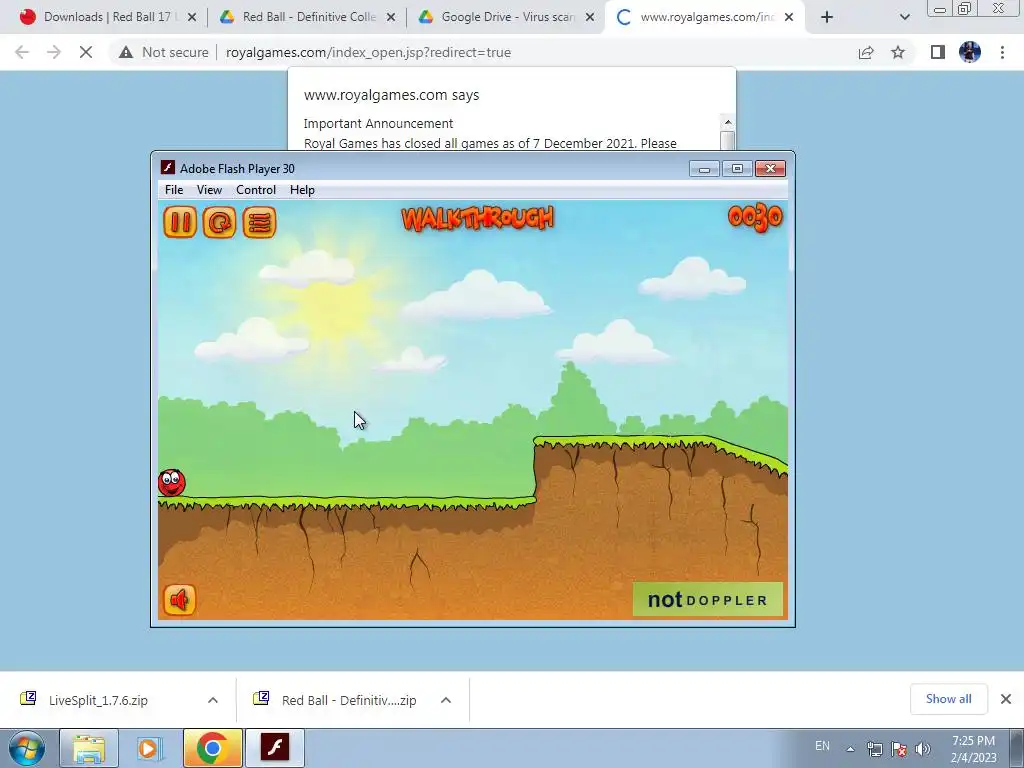Bookmark this page with the star icon
Screen dimensions: 1024x768
point(898,52)
